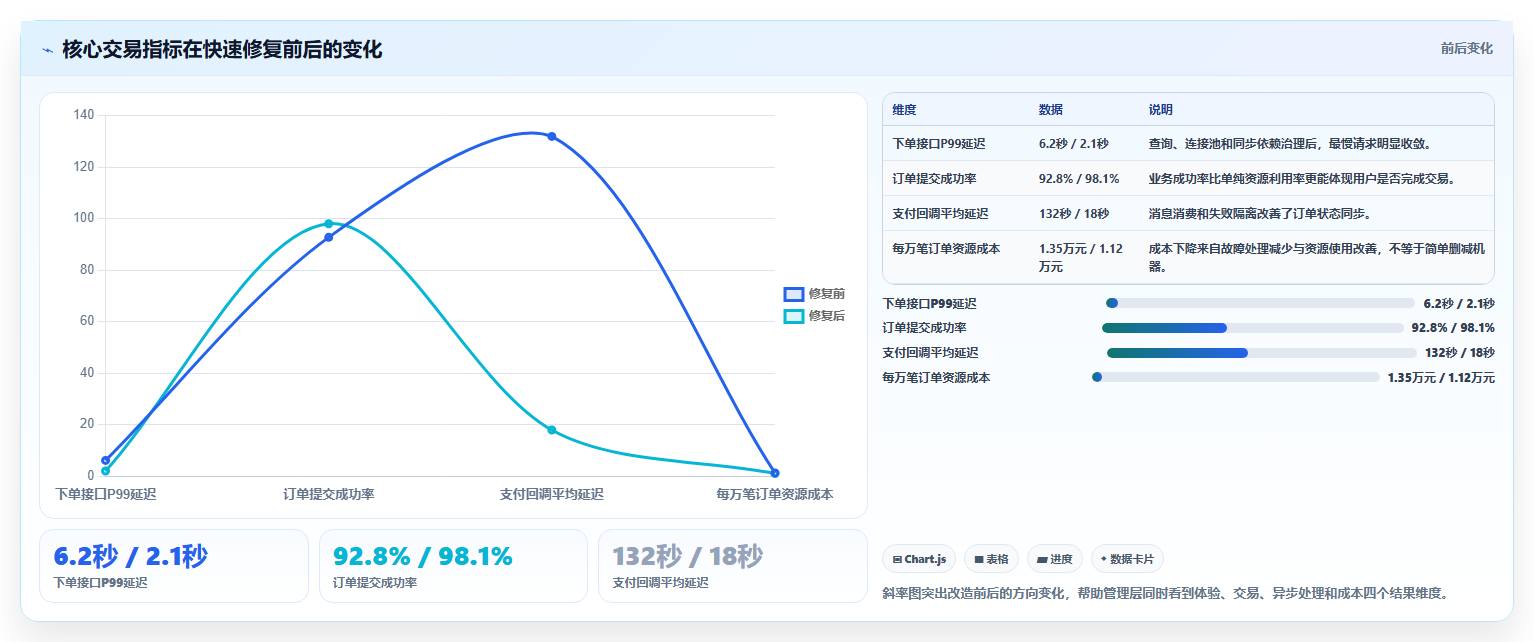Click description 消息消费和失败隔离改善了订单状态同步
The height and width of the screenshot is (642, 1534).
(1260, 213)
